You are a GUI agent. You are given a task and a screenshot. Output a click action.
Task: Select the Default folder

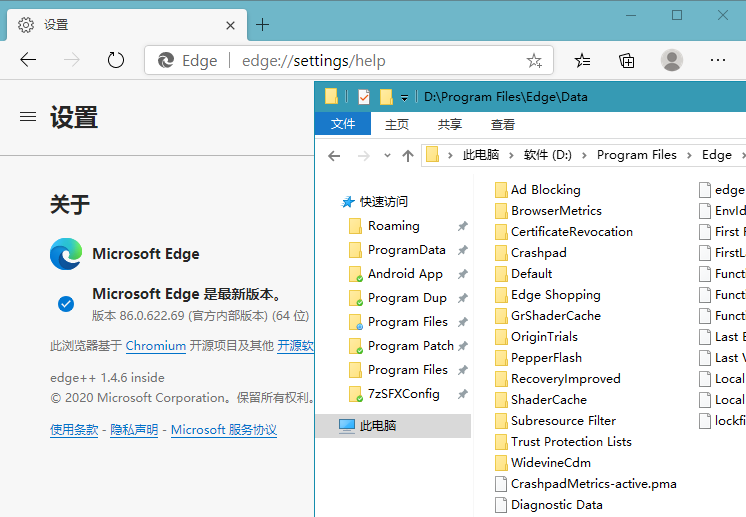(523, 273)
